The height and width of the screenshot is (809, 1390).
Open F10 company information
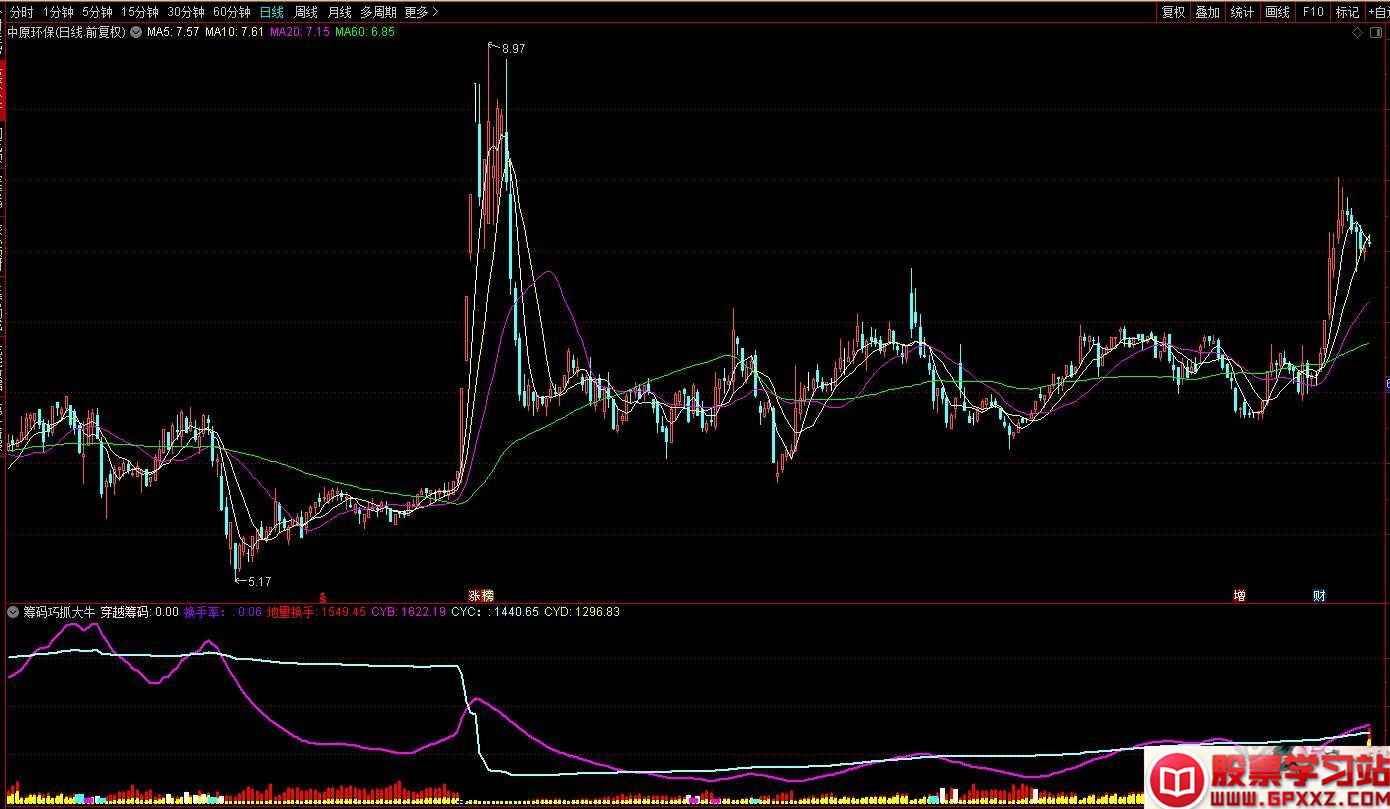(1313, 12)
